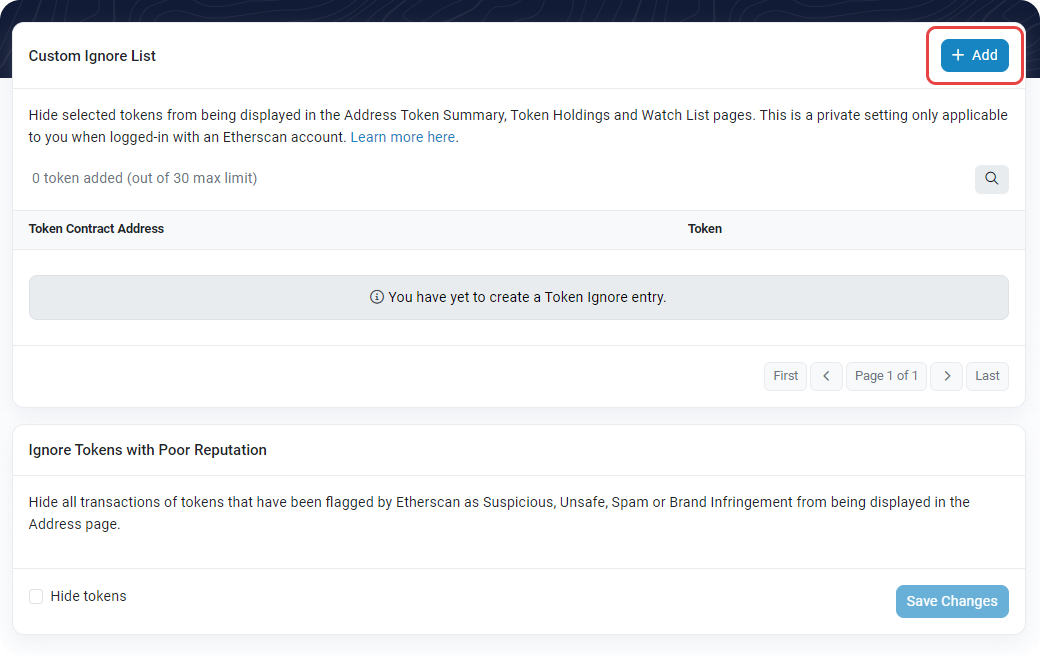The height and width of the screenshot is (655, 1040).
Task: Click the '0 token added' counter text
Action: pos(144,178)
